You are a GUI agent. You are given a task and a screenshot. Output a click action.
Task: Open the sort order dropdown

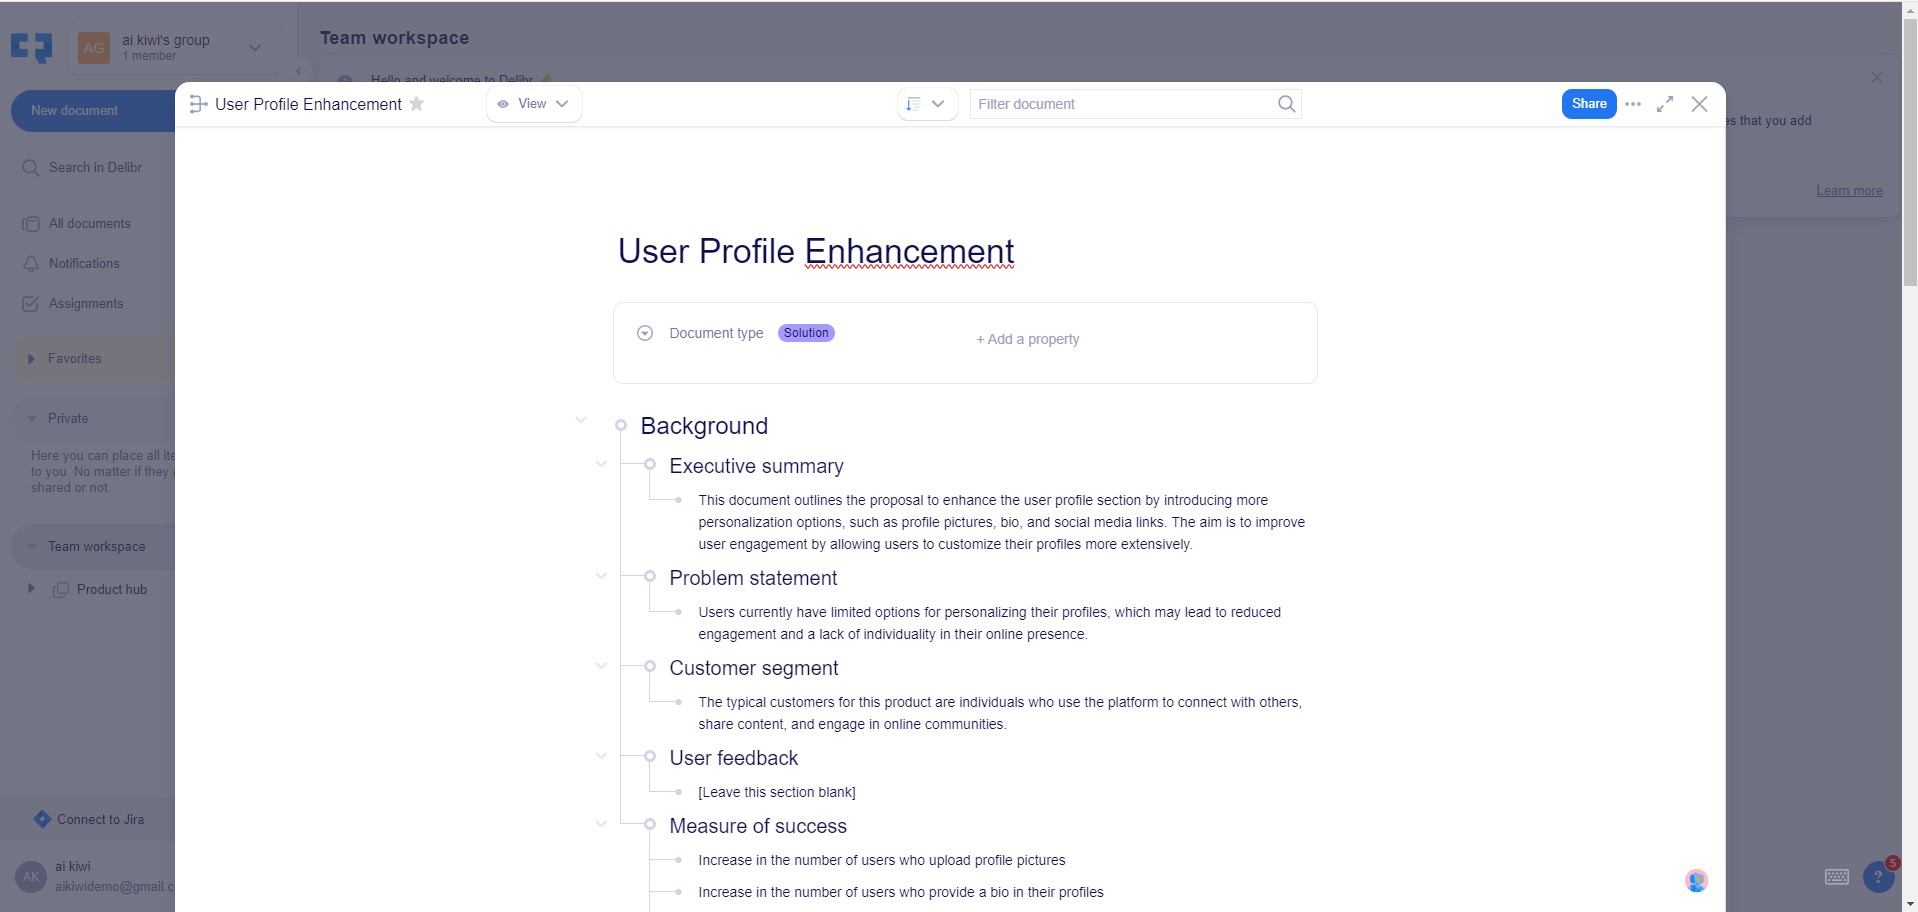point(926,104)
